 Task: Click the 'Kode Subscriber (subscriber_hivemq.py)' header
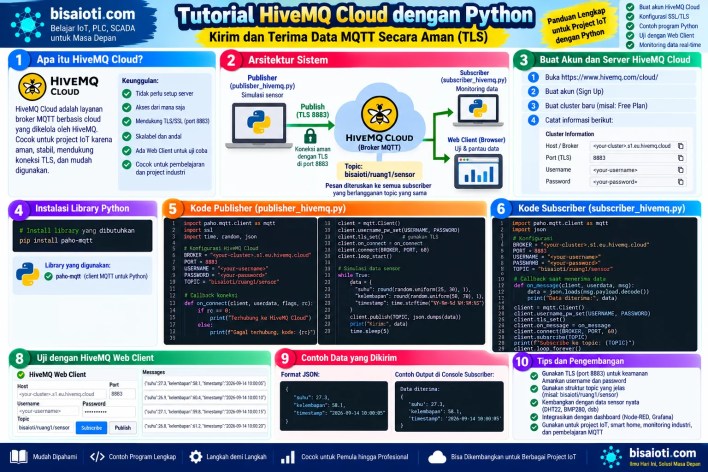coord(596,208)
